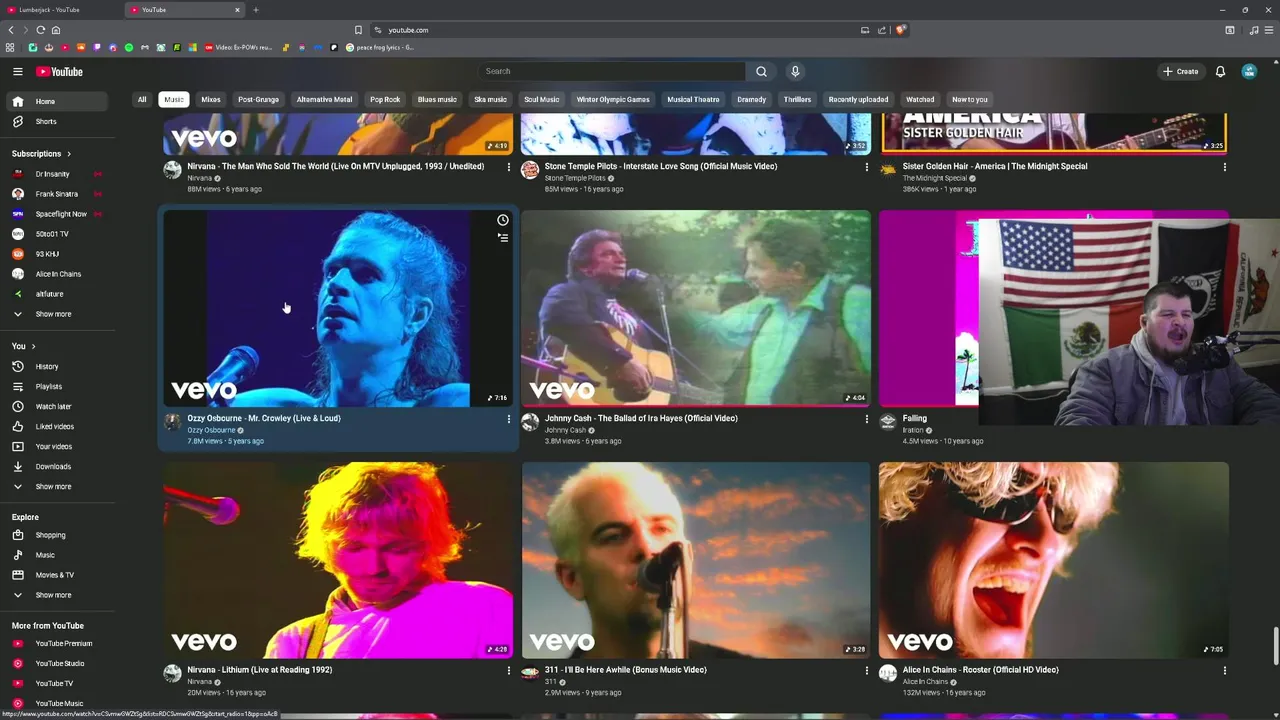Open History in sidebar
The width and height of the screenshot is (1280, 720).
[58, 366]
